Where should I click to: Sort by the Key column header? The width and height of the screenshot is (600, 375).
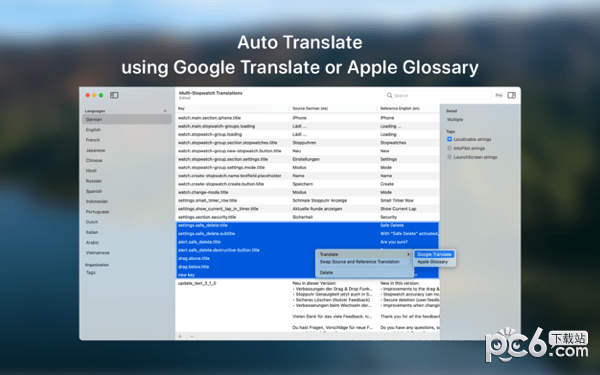point(233,109)
